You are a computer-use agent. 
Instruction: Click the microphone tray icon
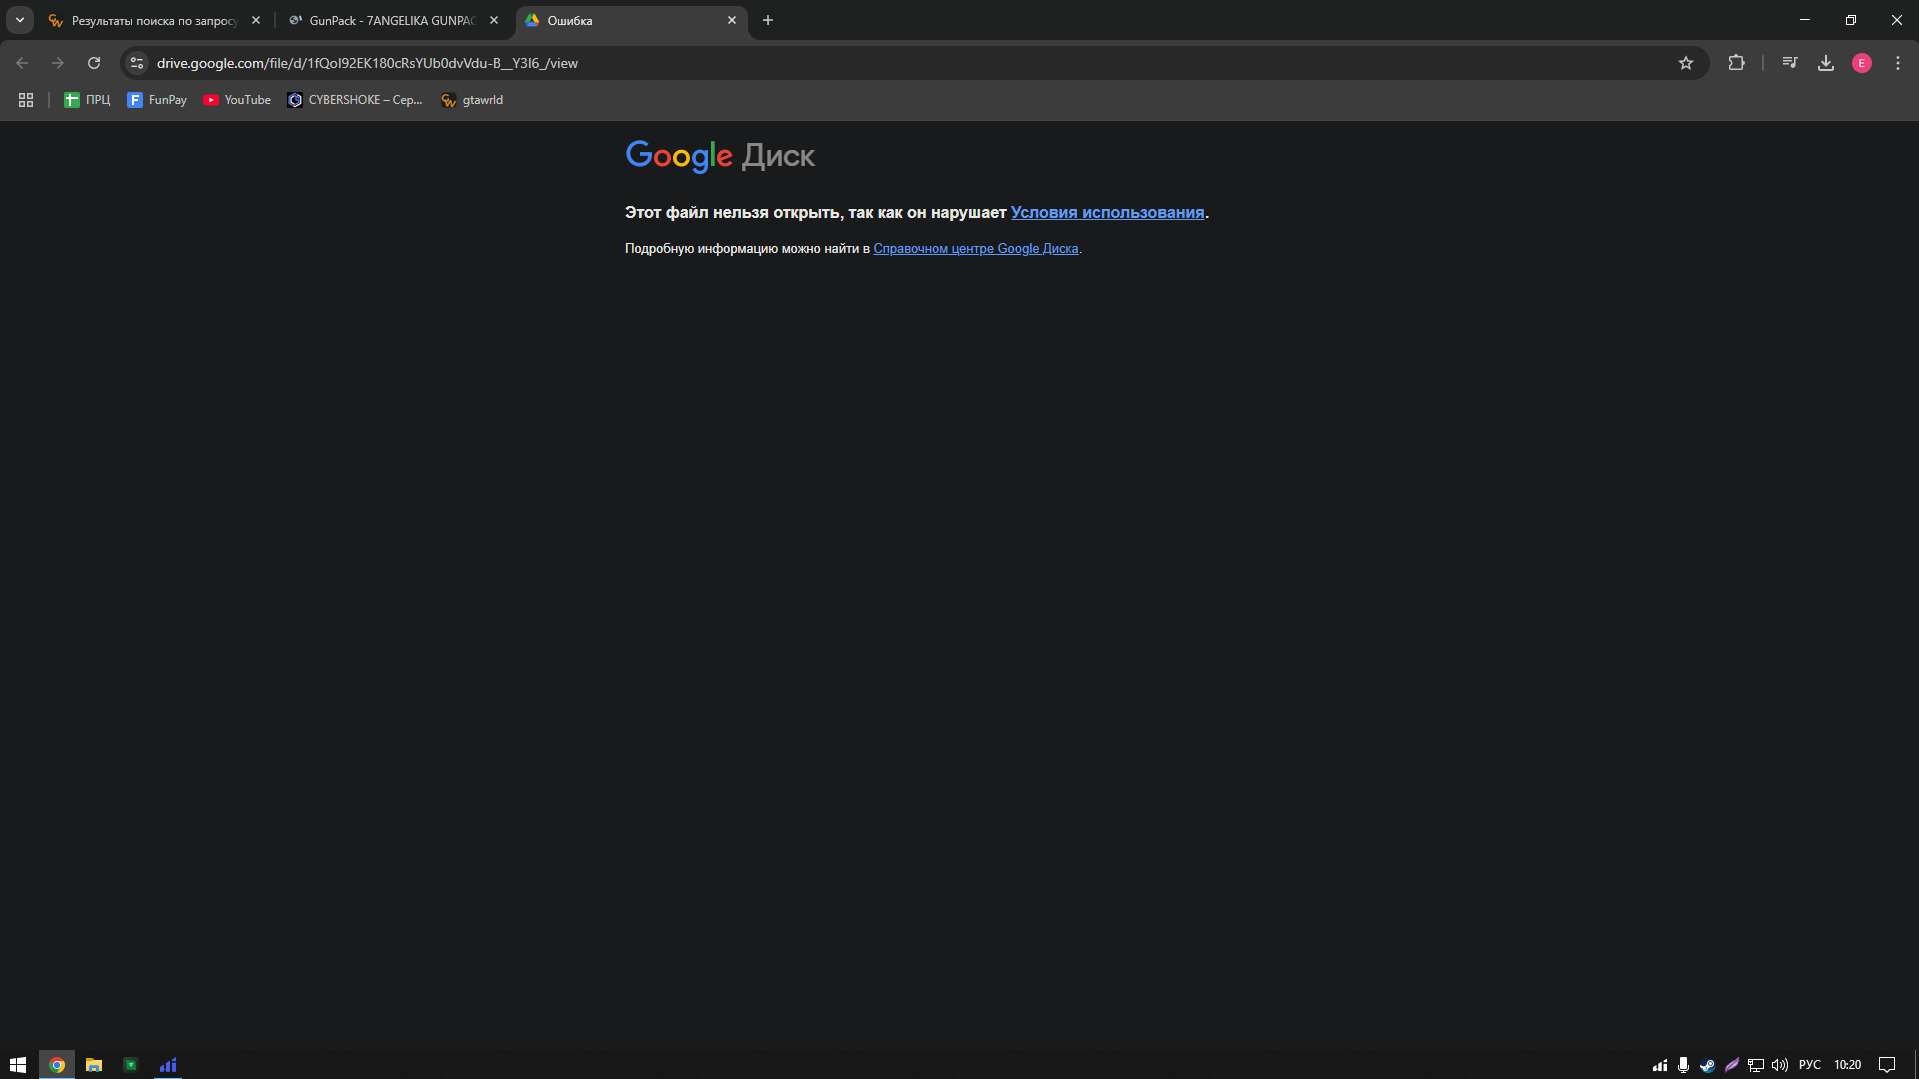tap(1684, 1065)
